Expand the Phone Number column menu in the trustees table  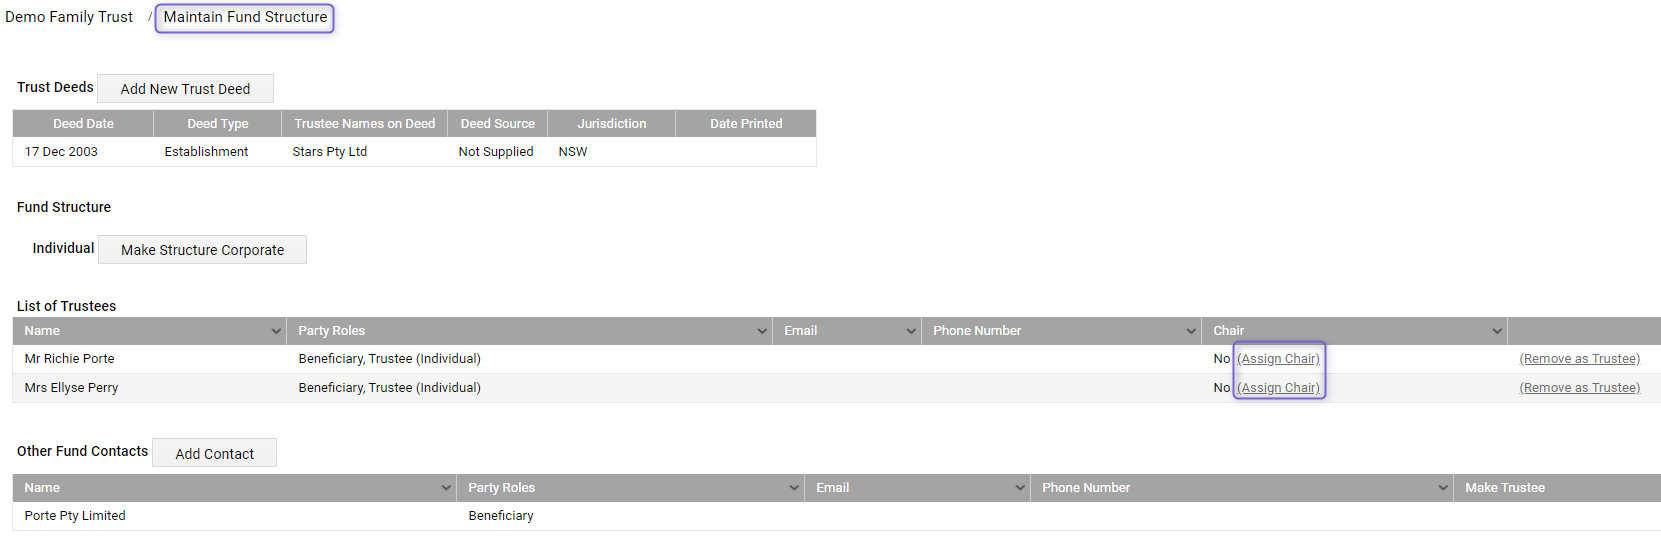[x=1191, y=331]
